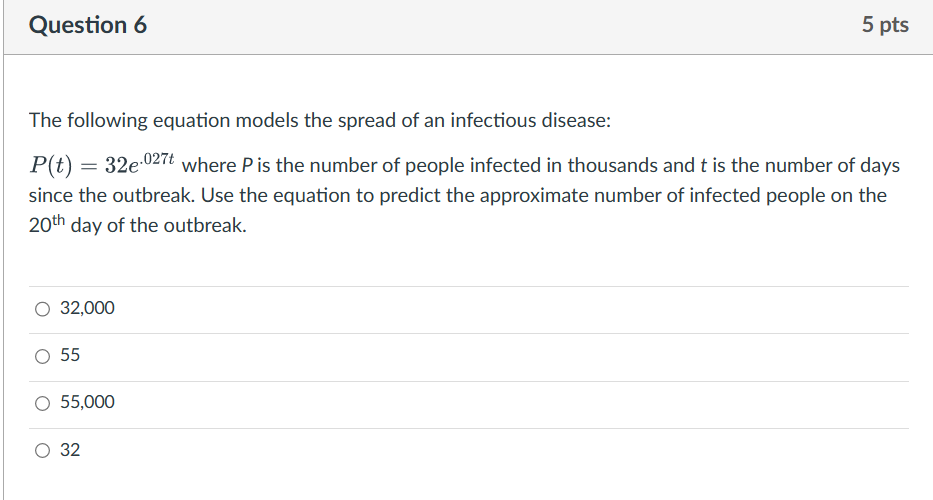Click the "32,000" answer label text
This screenshot has width=933, height=500.
tap(87, 308)
